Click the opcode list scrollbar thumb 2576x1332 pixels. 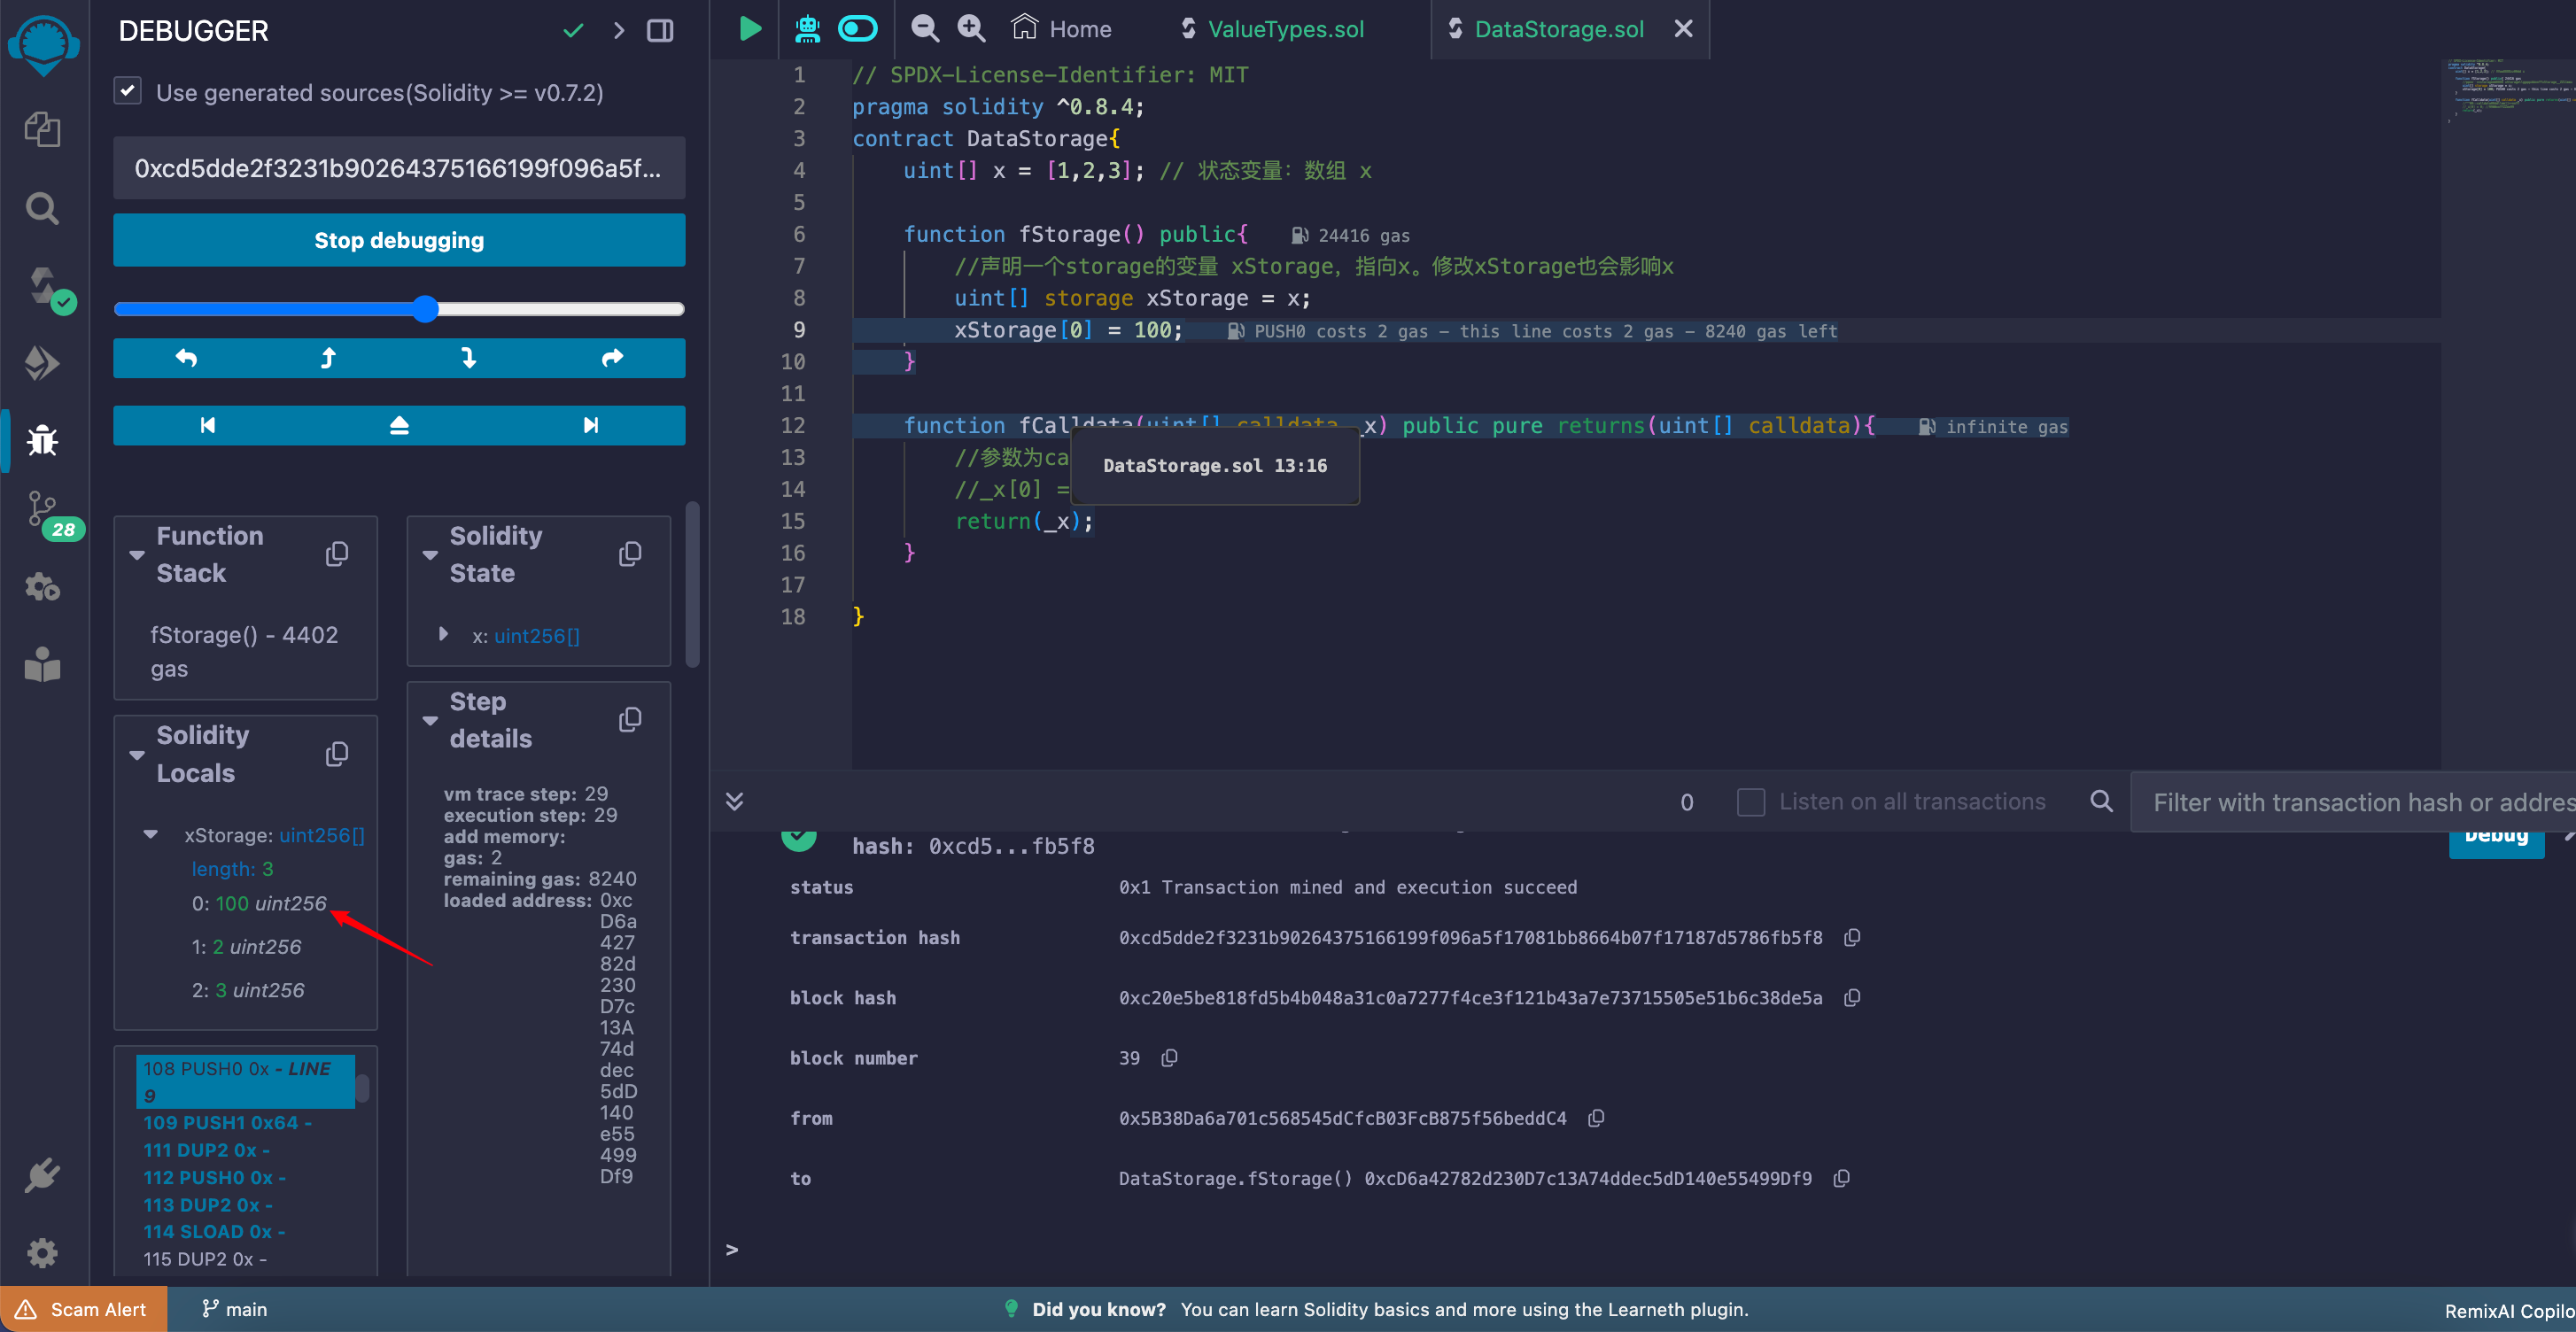tap(362, 1088)
